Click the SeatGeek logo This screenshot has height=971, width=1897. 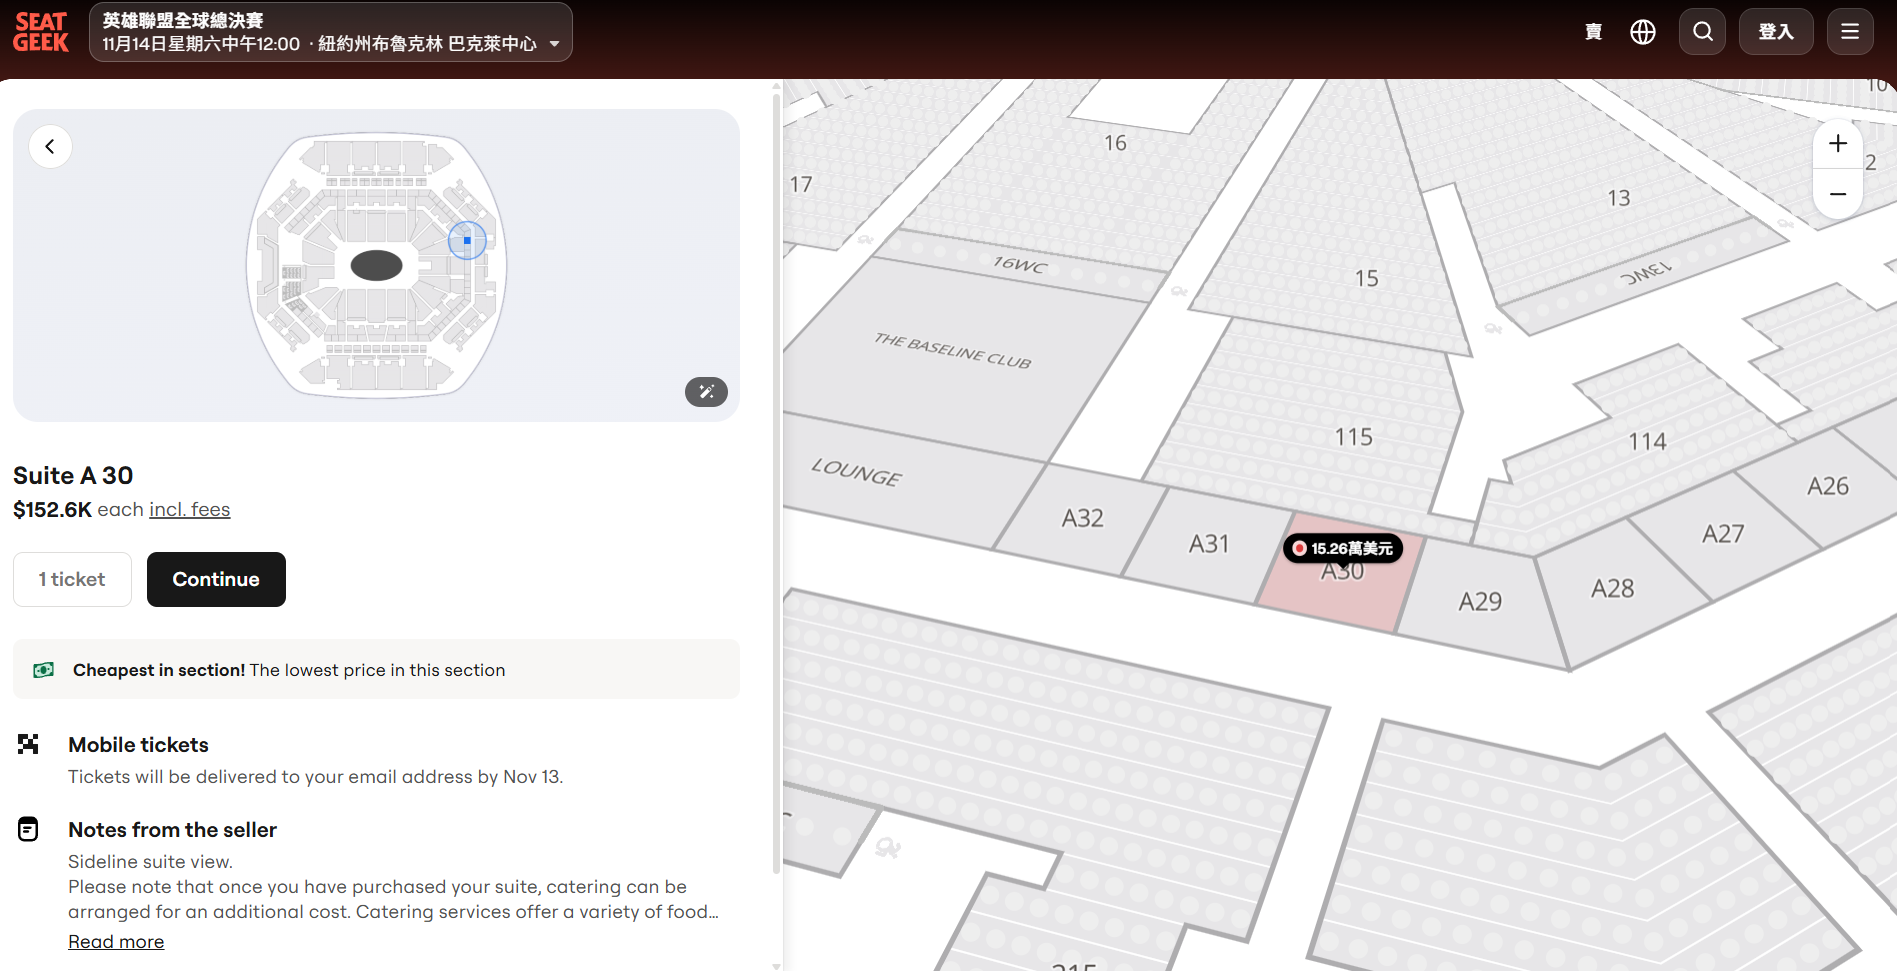point(41,32)
